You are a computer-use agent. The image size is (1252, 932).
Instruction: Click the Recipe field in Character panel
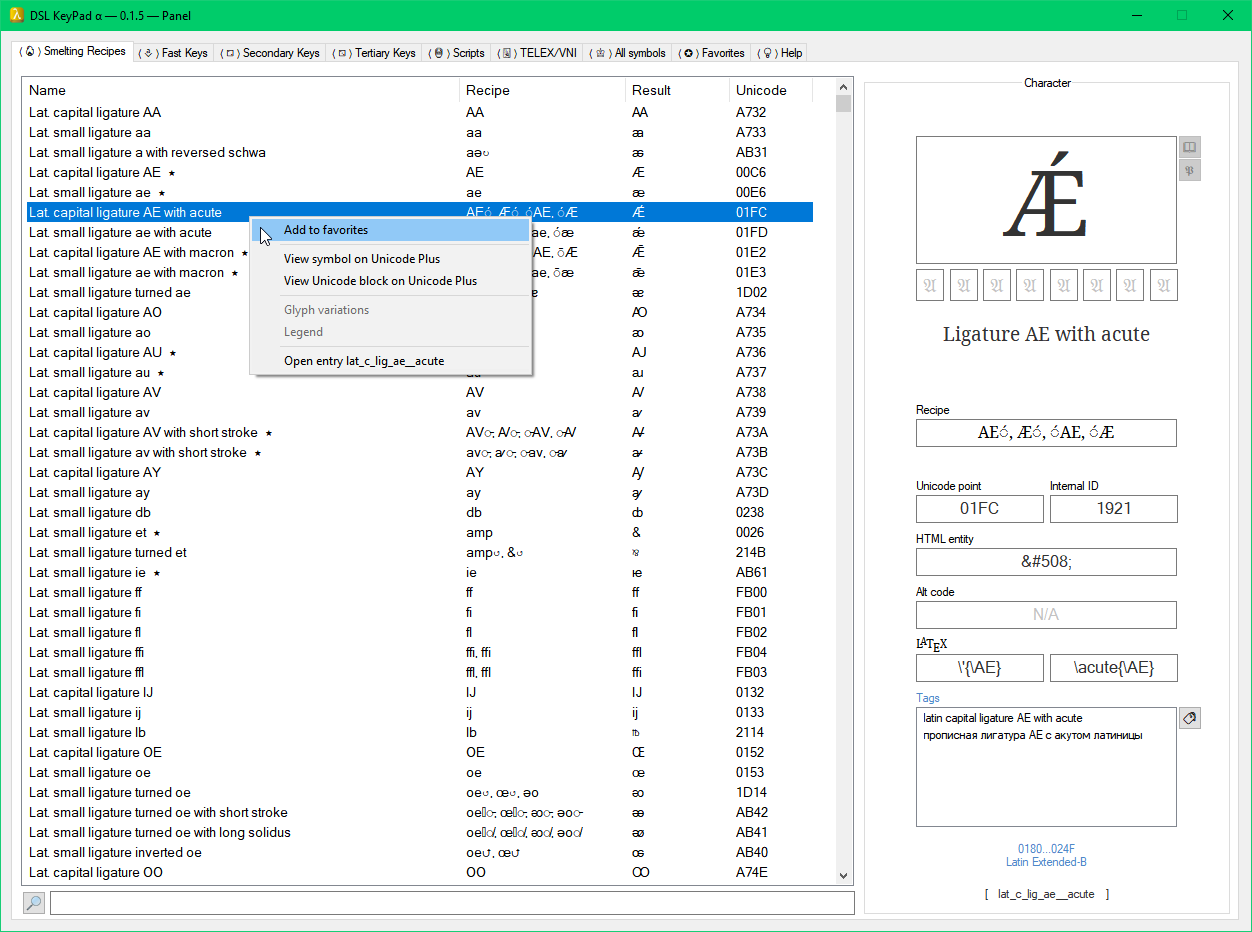1046,433
